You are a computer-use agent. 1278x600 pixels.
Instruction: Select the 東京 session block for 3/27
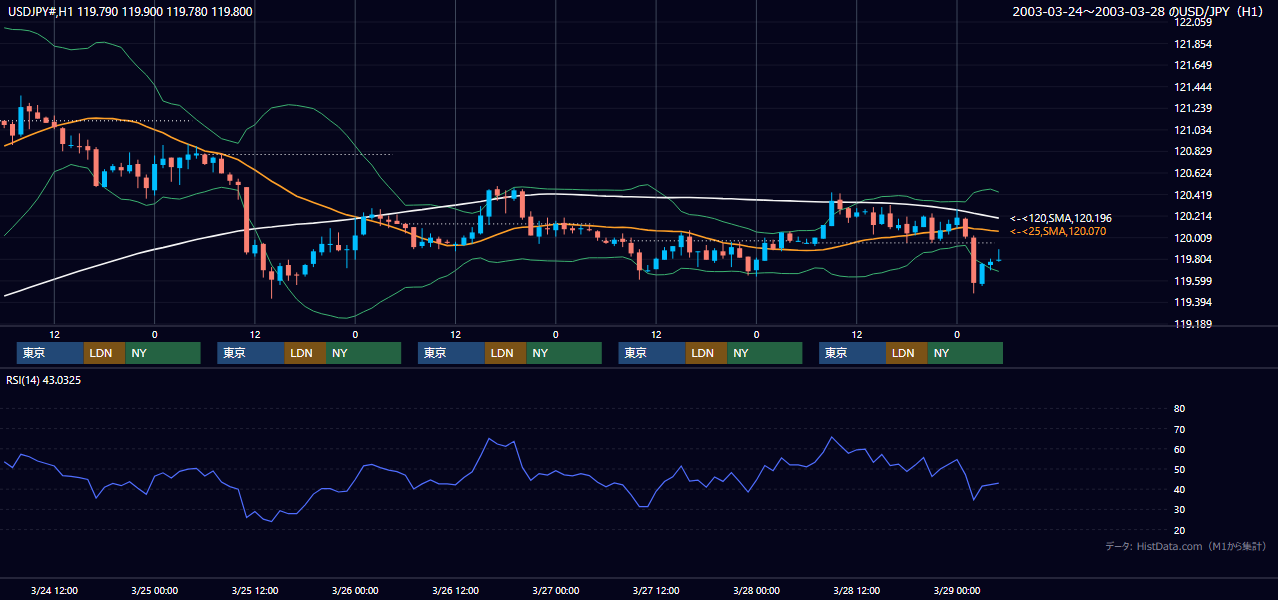coord(652,353)
